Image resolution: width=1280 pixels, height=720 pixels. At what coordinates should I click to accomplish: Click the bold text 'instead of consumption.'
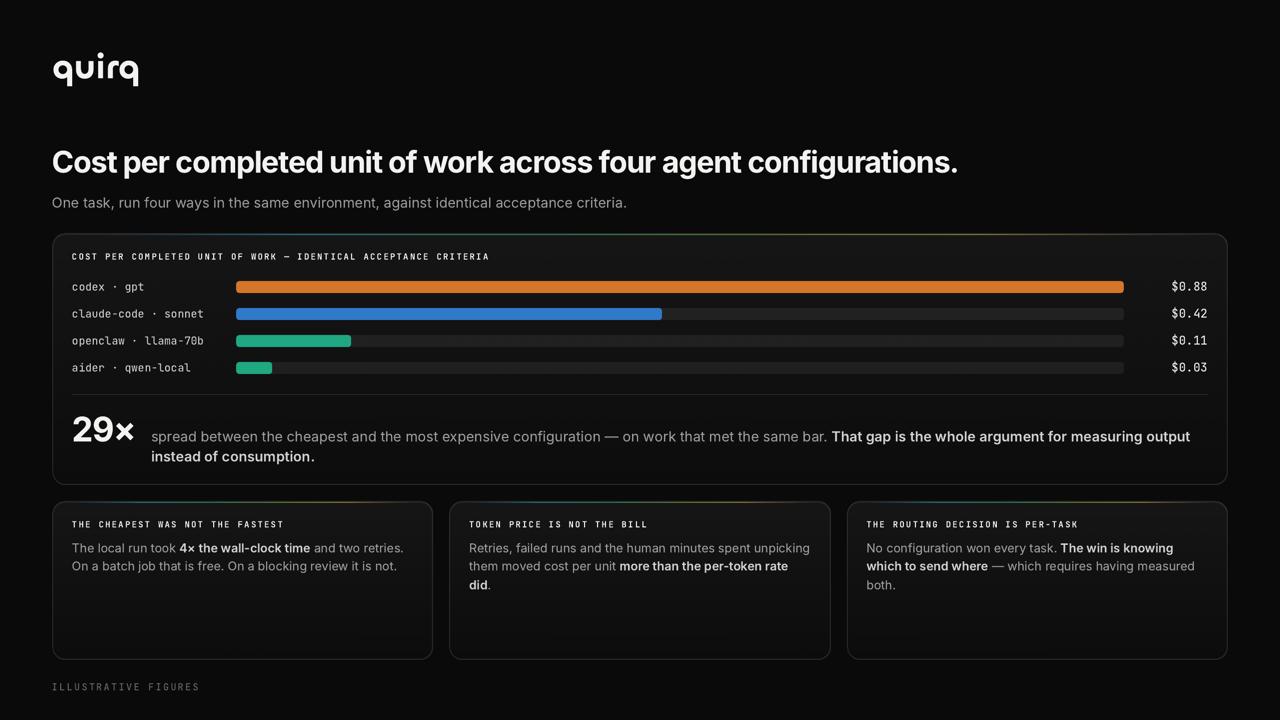[x=233, y=457]
